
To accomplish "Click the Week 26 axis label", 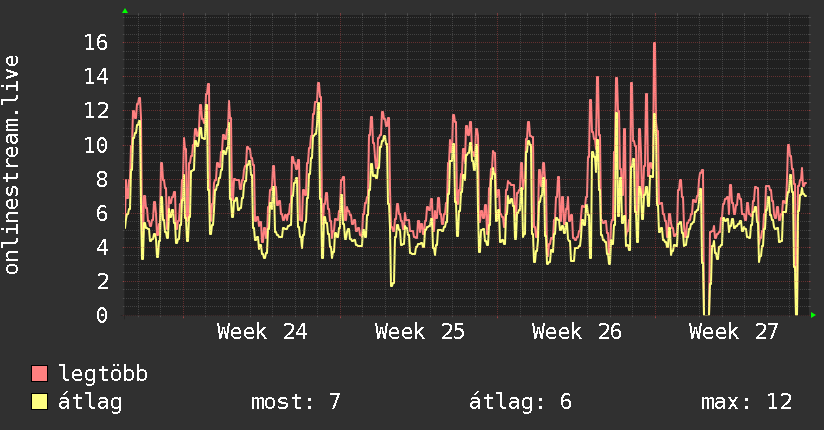I will point(577,332).
